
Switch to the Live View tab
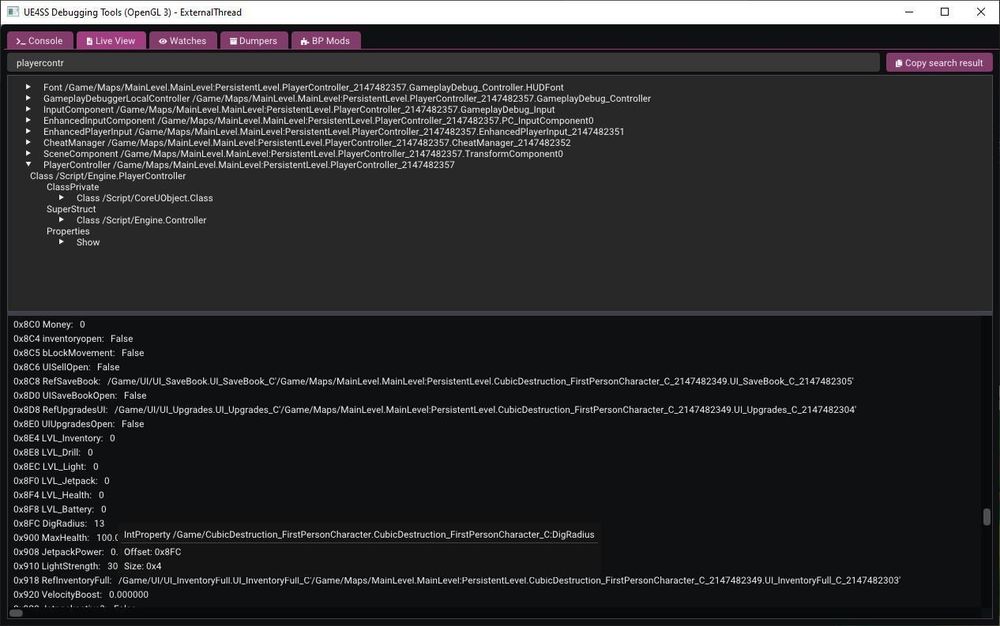coord(111,41)
